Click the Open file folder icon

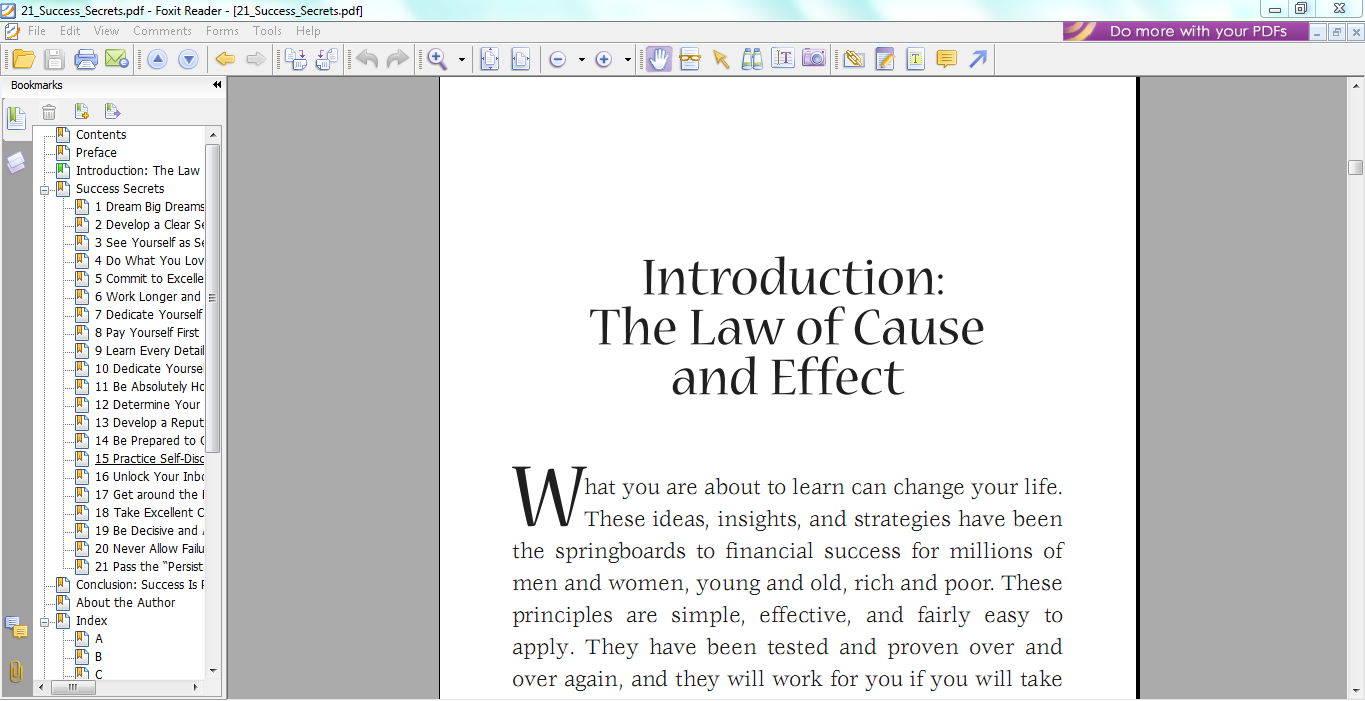23,59
